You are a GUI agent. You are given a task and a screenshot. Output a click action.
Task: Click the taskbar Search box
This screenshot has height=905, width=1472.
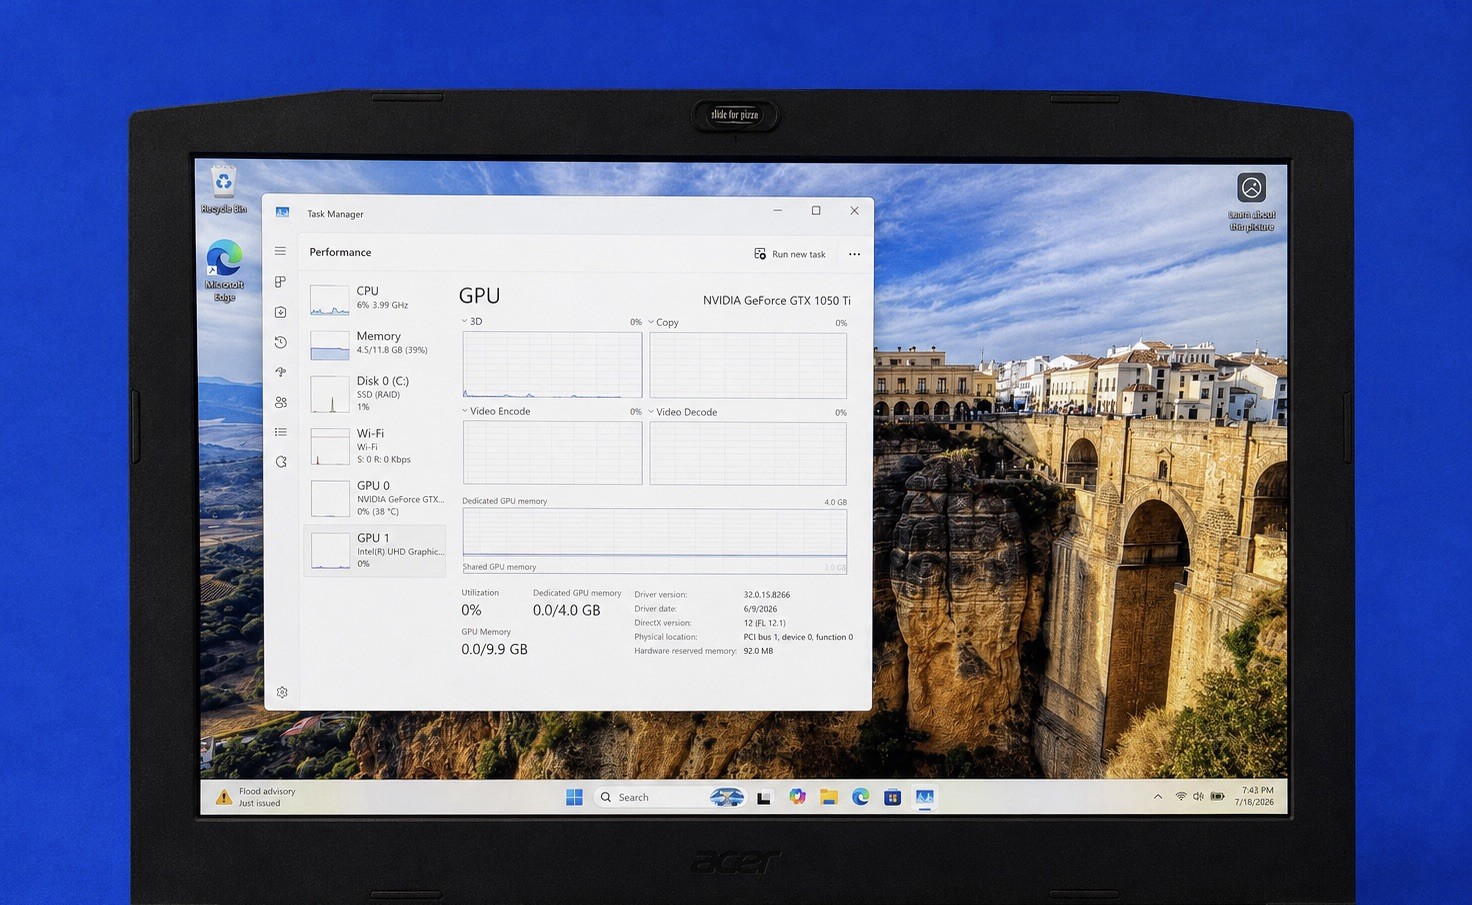click(670, 797)
